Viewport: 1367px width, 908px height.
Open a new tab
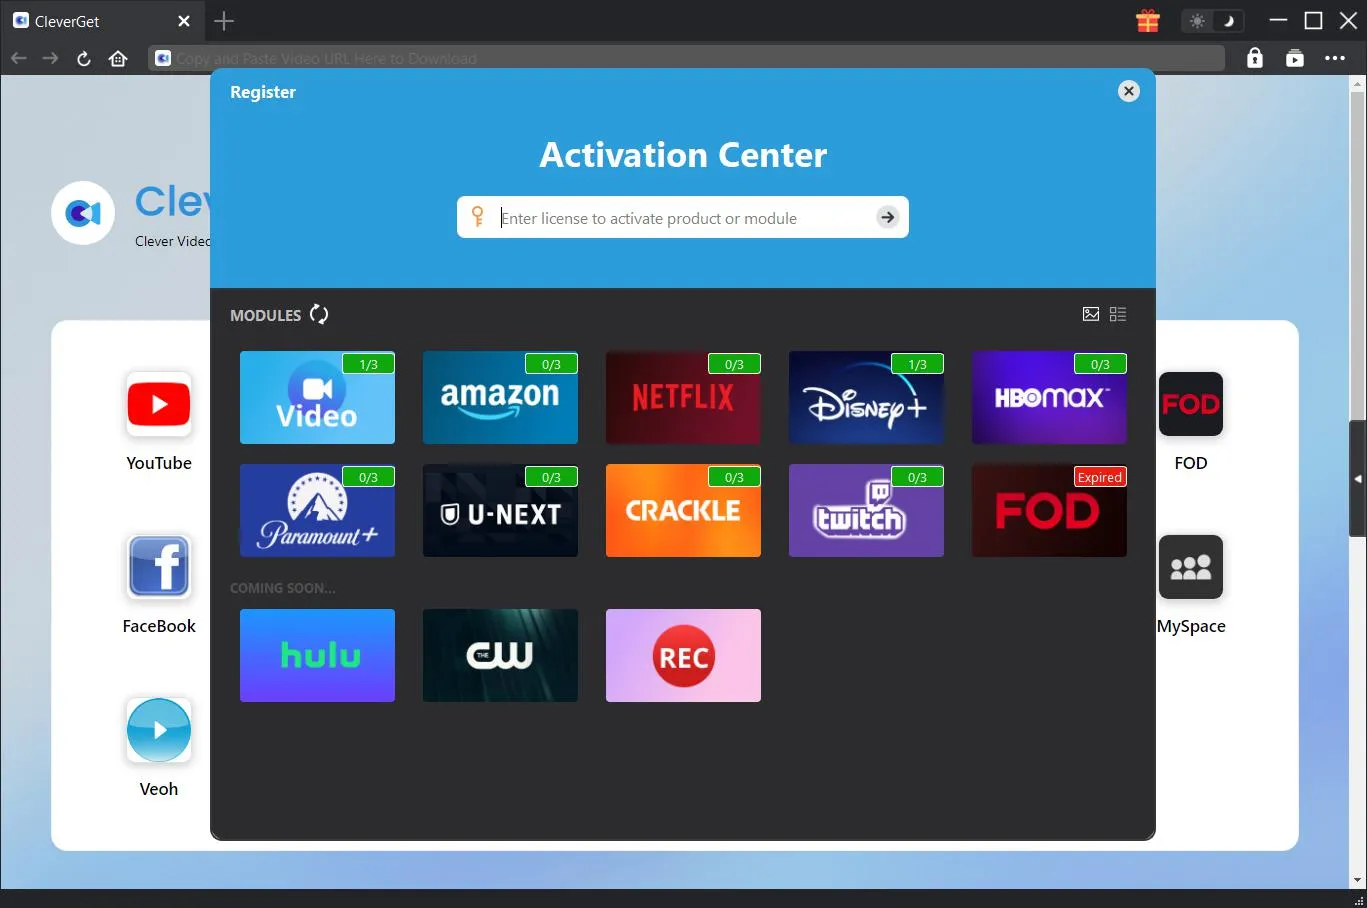224,21
